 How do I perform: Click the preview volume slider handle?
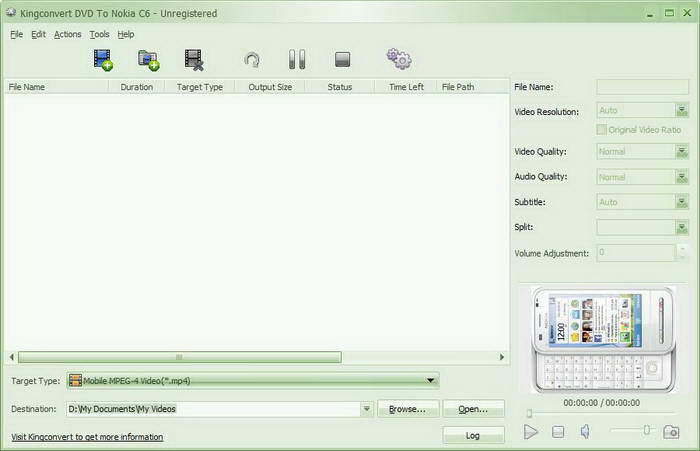click(647, 430)
